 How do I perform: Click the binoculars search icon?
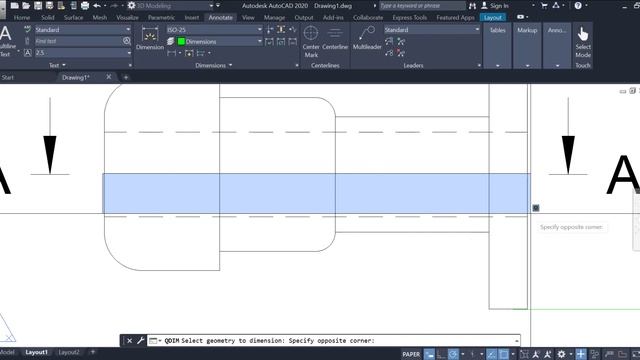472,6
